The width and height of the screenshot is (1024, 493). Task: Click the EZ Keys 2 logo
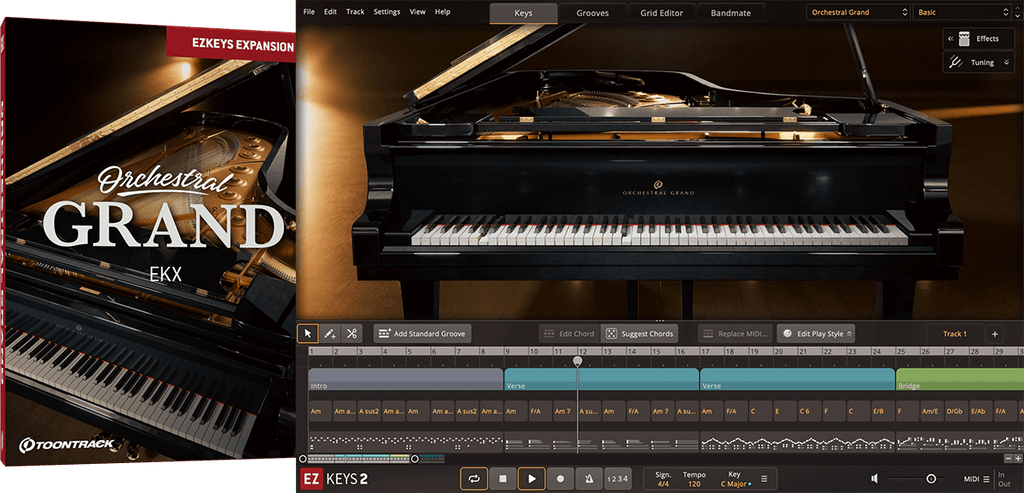tap(333, 479)
